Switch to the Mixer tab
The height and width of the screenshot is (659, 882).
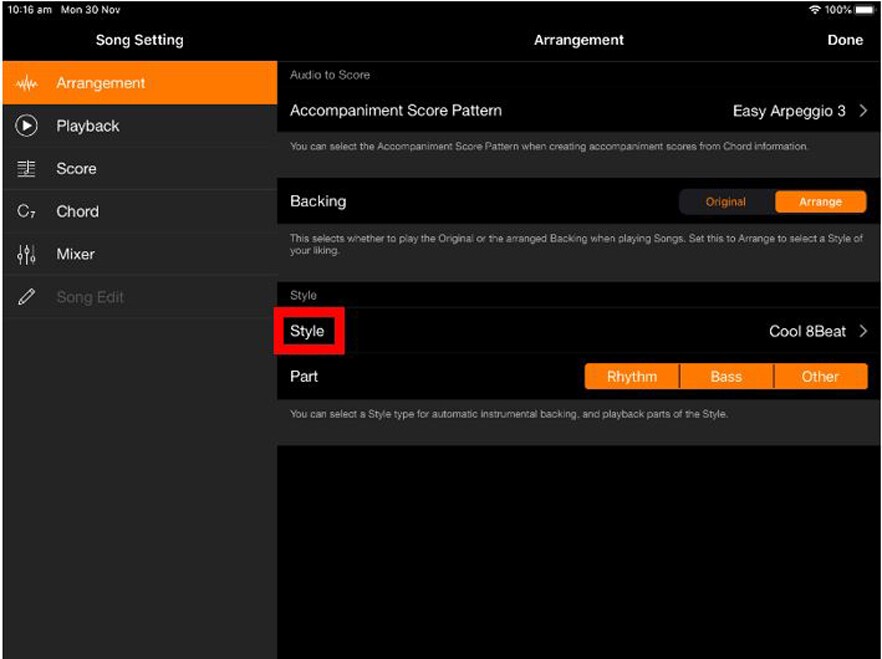(x=76, y=255)
